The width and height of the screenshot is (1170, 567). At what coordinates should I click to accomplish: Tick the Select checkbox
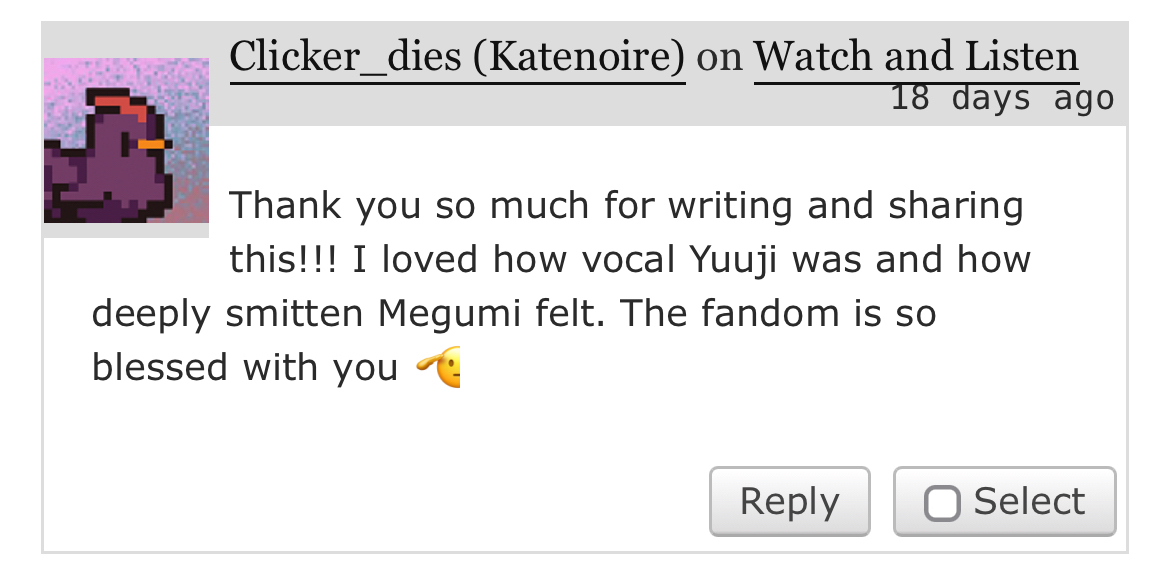coord(942,502)
